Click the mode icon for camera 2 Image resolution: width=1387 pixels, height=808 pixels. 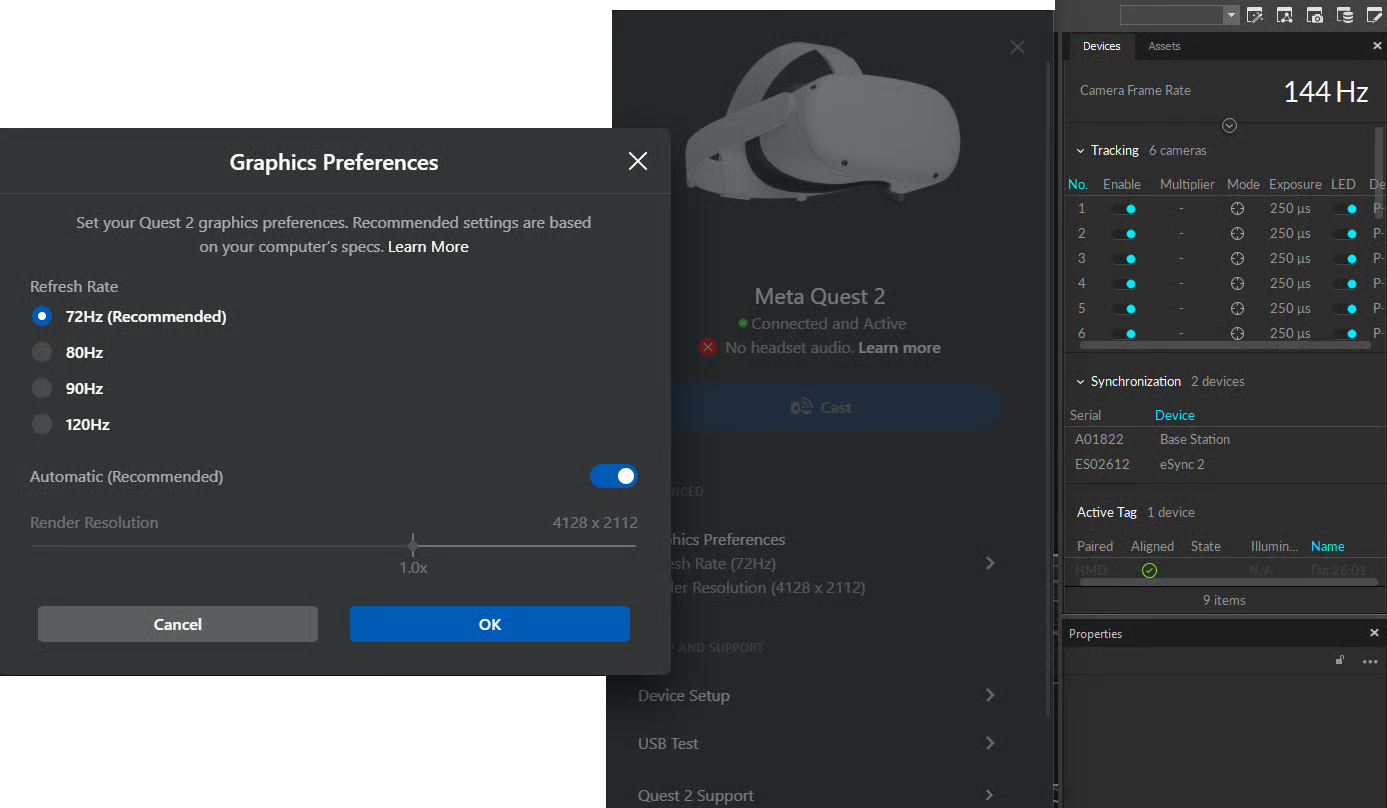(1237, 233)
